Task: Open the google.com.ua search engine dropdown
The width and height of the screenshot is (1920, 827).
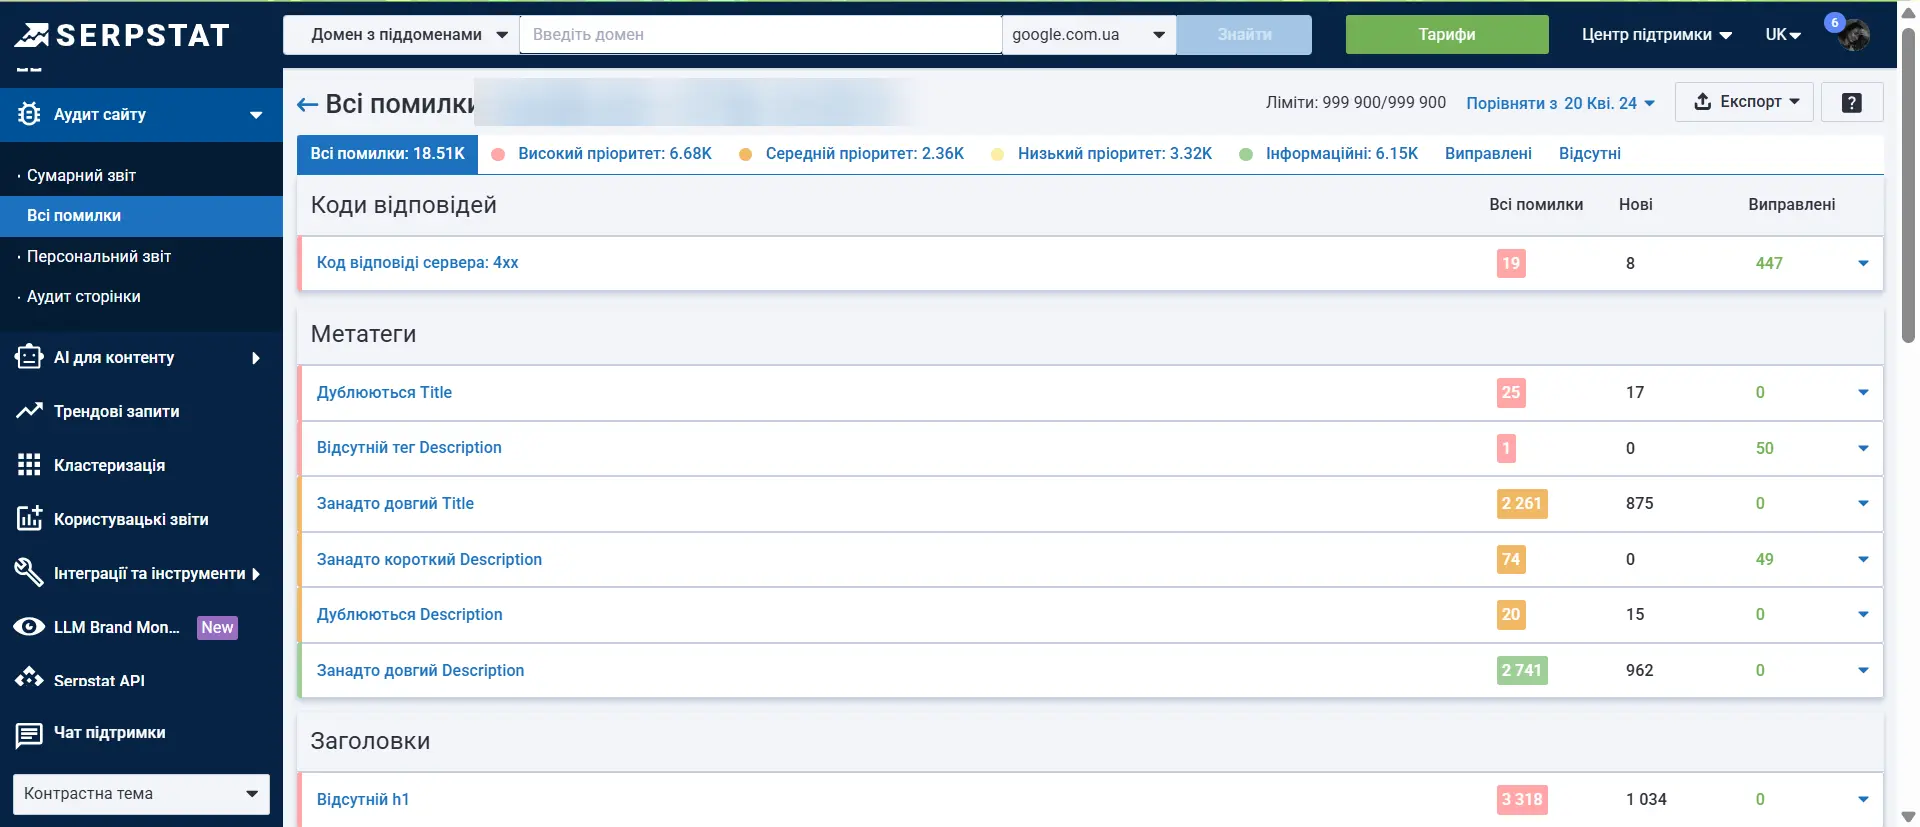Action: point(1088,35)
